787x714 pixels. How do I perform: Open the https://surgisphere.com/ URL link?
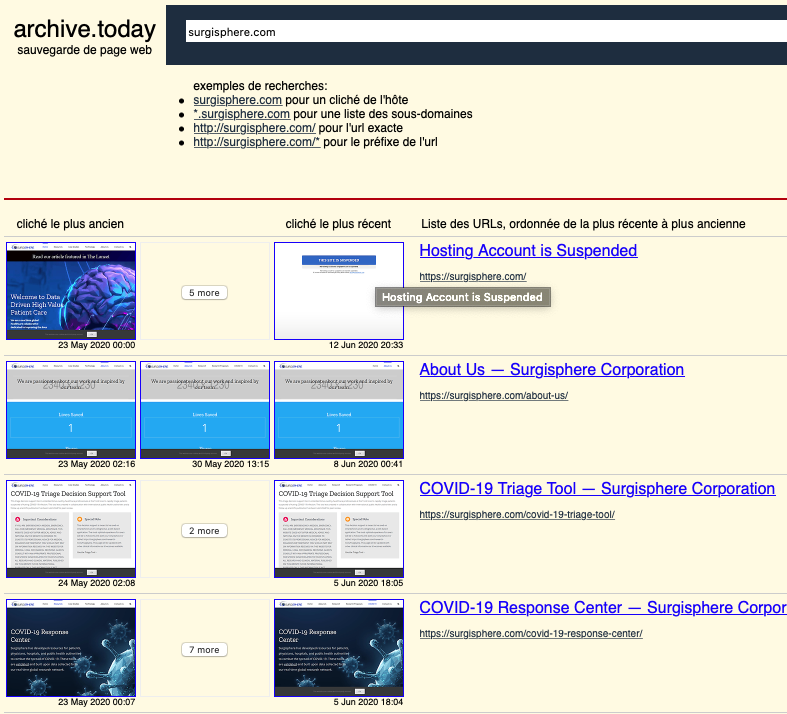473,276
